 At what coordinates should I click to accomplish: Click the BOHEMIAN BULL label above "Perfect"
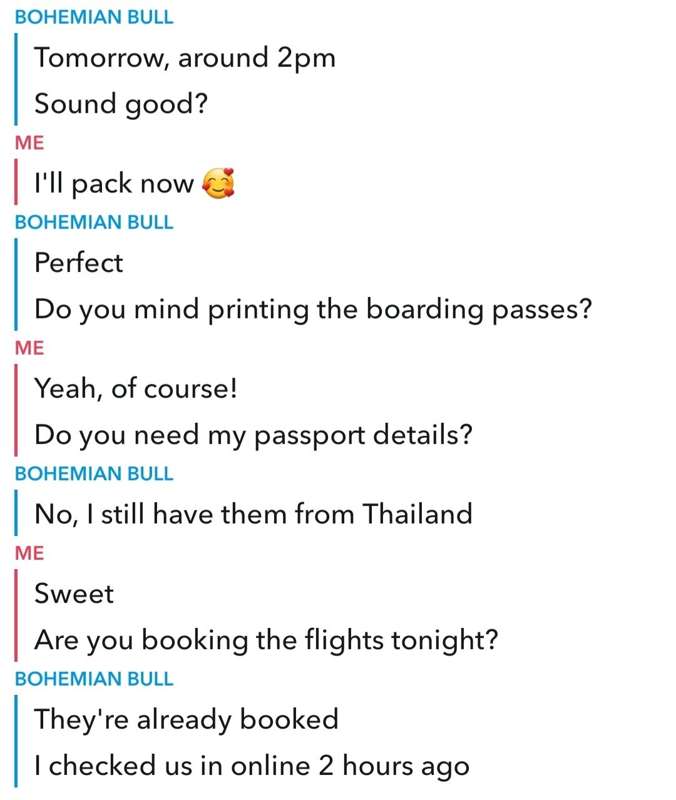coord(94,222)
